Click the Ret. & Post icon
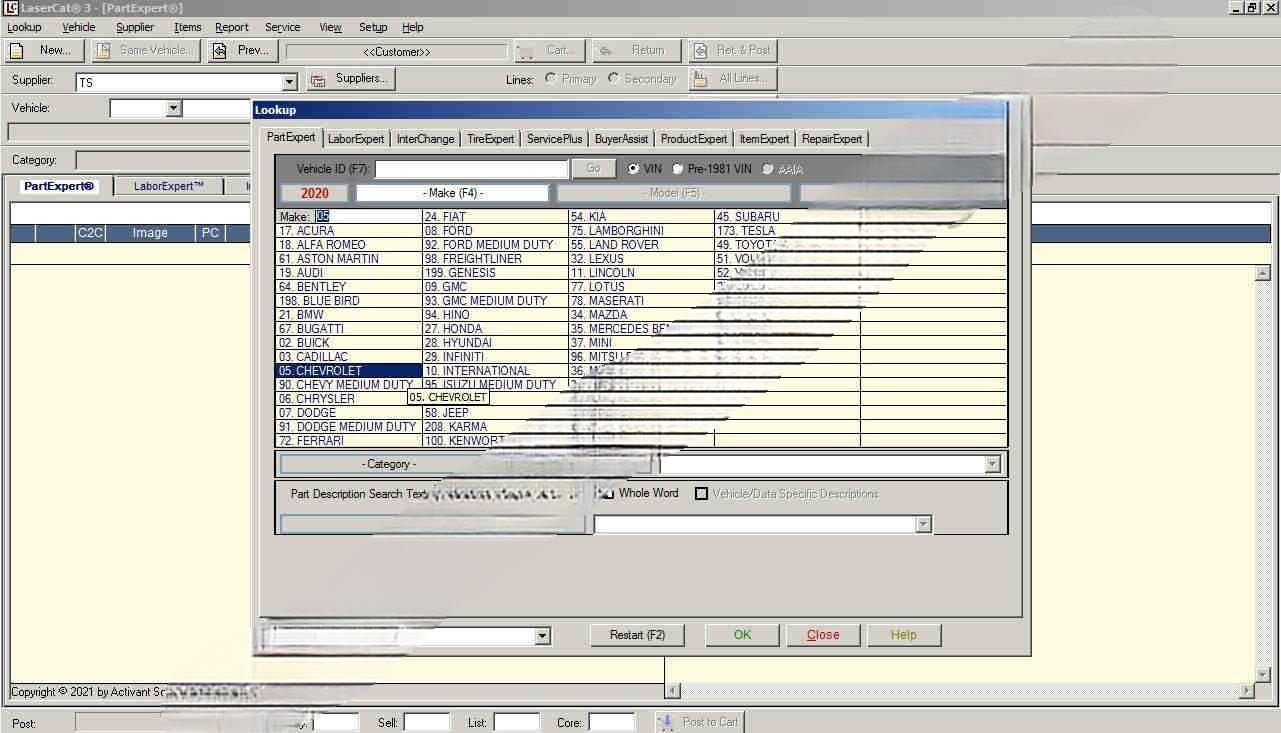 [699, 50]
